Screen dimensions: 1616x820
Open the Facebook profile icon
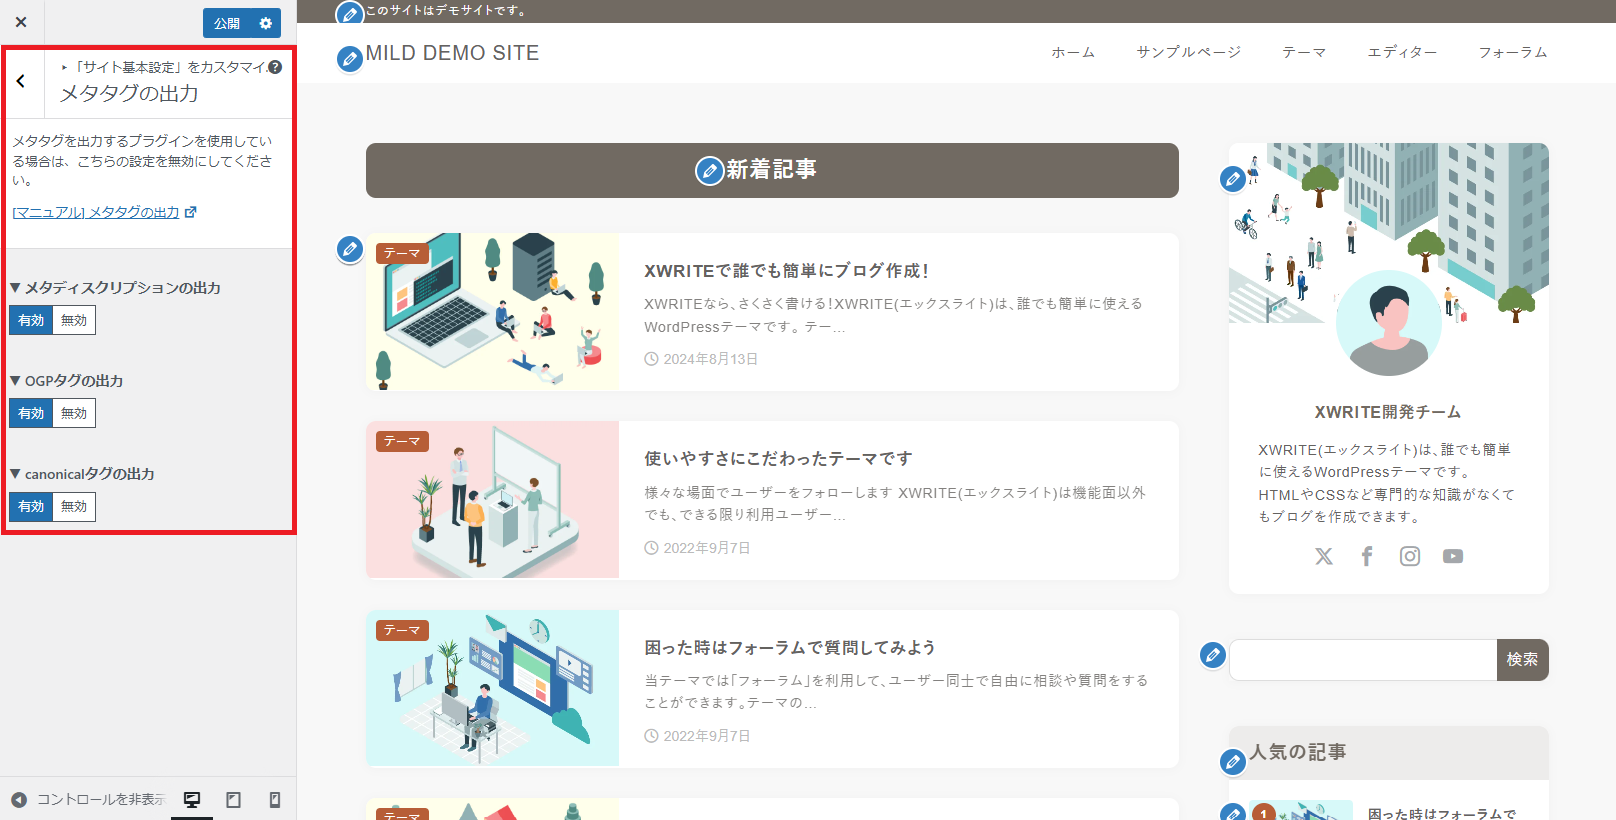coord(1367,556)
